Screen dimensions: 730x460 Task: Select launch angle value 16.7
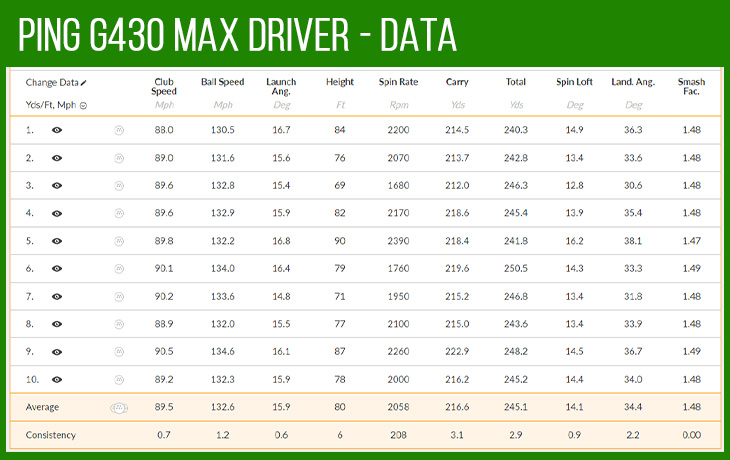pos(281,130)
